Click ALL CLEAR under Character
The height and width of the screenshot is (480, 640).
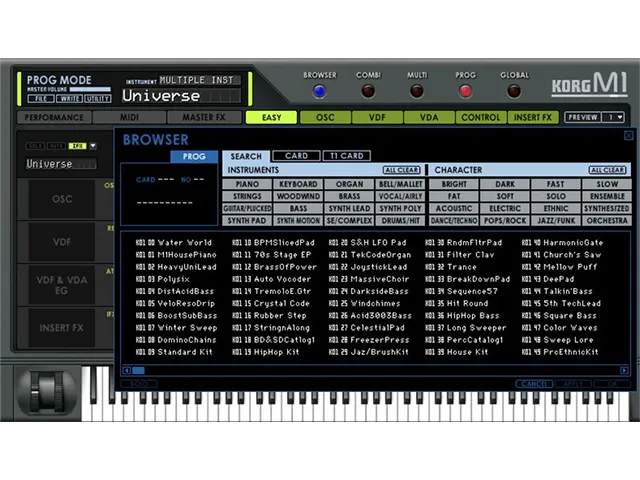(607, 170)
